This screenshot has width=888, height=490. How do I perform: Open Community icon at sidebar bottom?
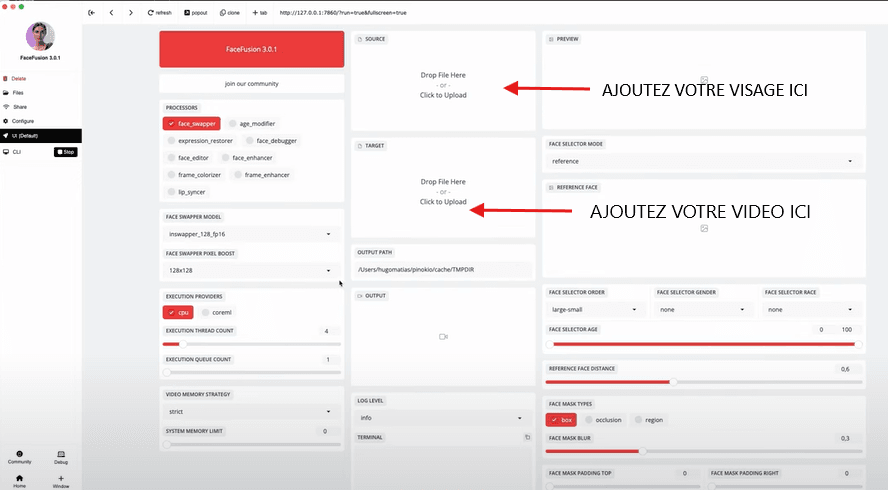[x=20, y=457]
